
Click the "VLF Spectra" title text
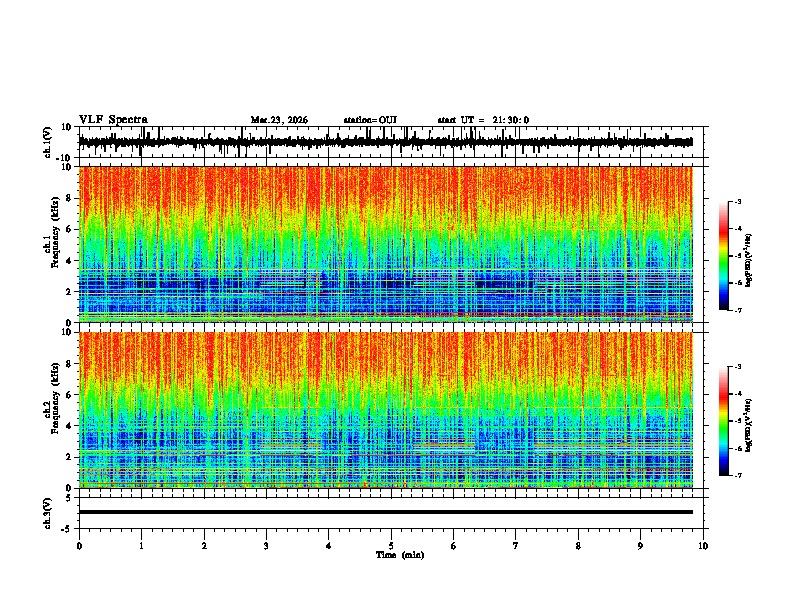click(x=113, y=120)
